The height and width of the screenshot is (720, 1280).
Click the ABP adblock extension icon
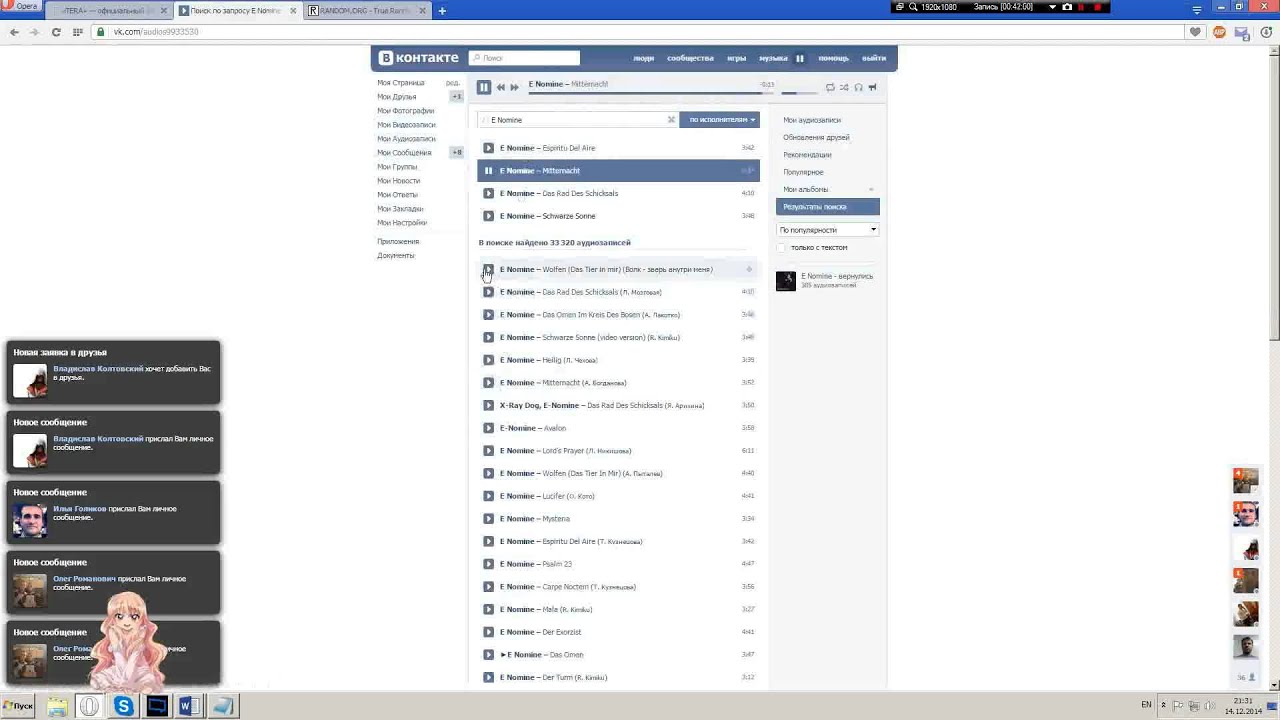1219,32
